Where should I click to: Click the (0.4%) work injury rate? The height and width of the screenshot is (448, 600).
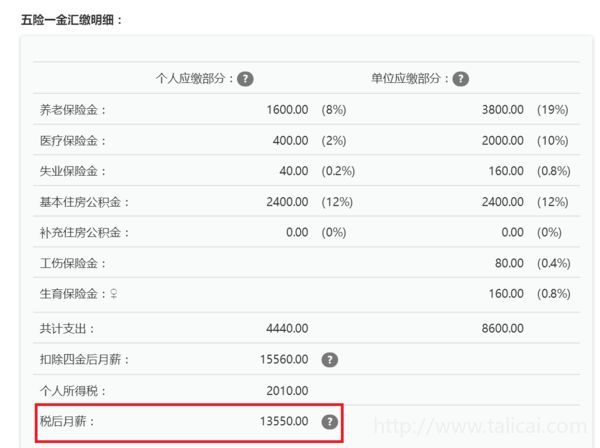[x=554, y=263]
